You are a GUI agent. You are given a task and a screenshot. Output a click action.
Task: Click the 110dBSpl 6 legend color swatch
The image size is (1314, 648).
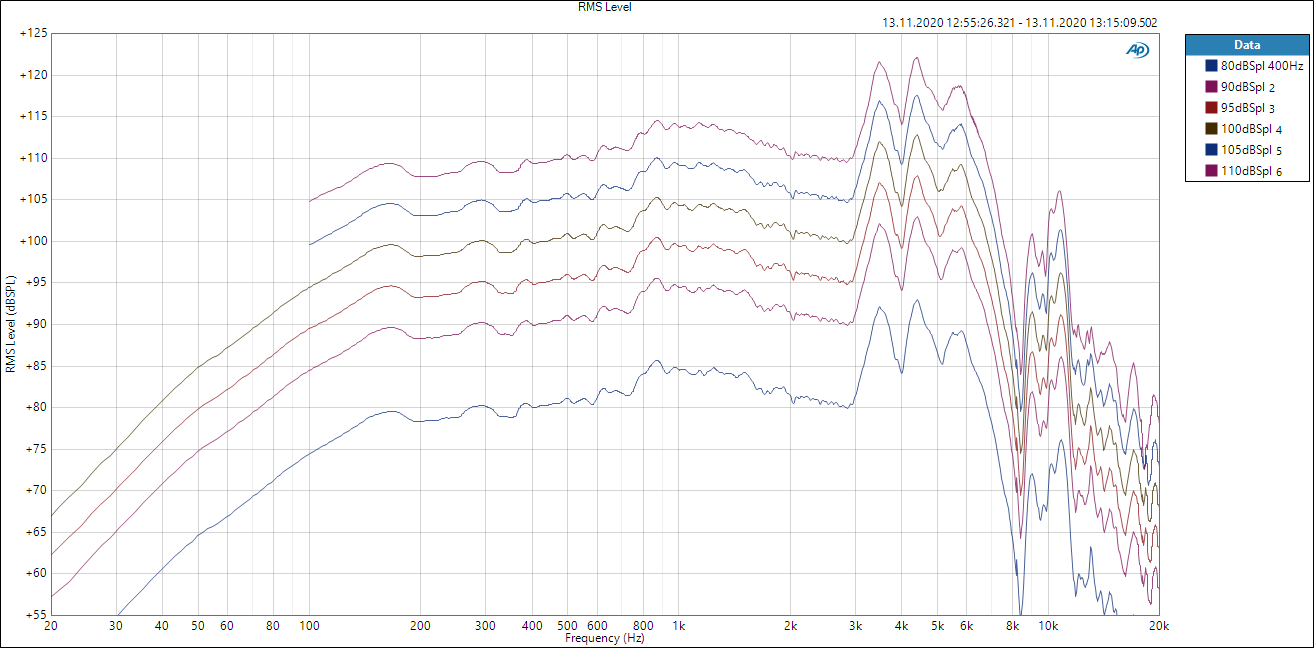(x=1213, y=171)
